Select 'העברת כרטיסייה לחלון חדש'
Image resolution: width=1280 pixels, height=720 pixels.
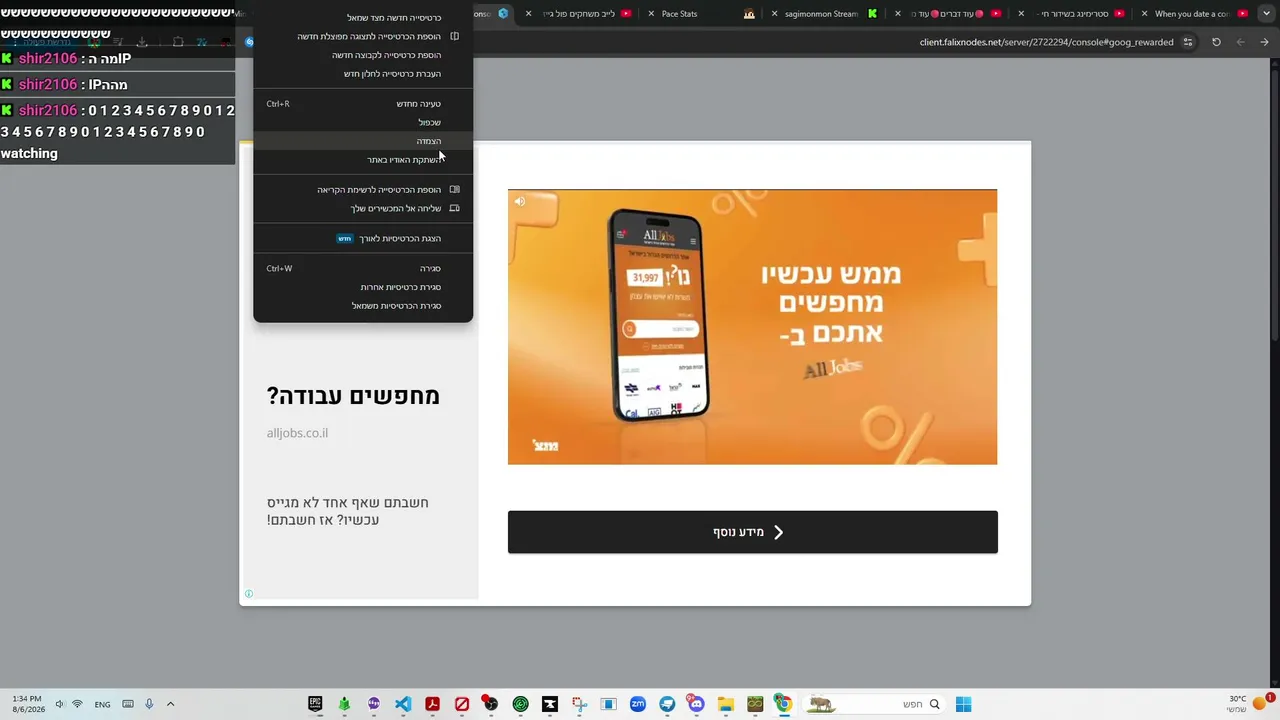tap(363, 74)
